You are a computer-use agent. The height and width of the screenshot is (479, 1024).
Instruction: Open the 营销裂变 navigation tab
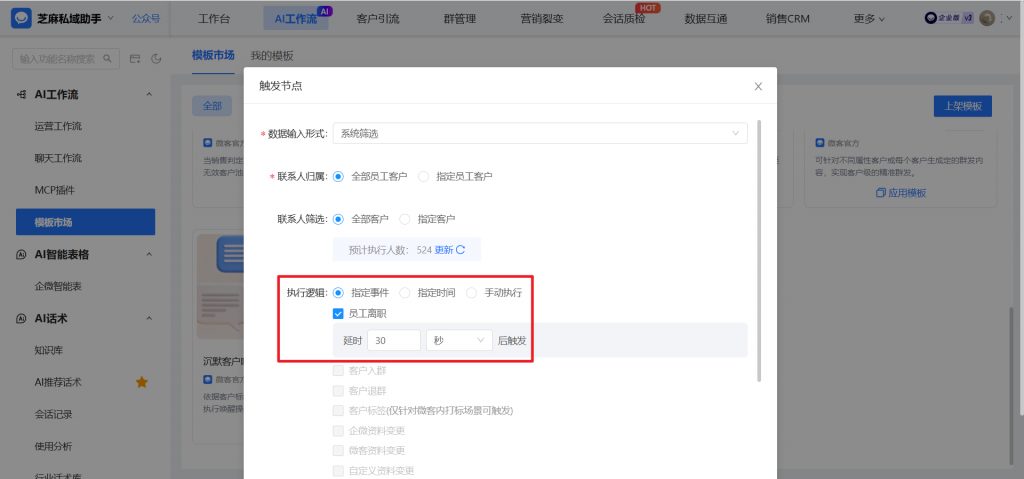[542, 19]
